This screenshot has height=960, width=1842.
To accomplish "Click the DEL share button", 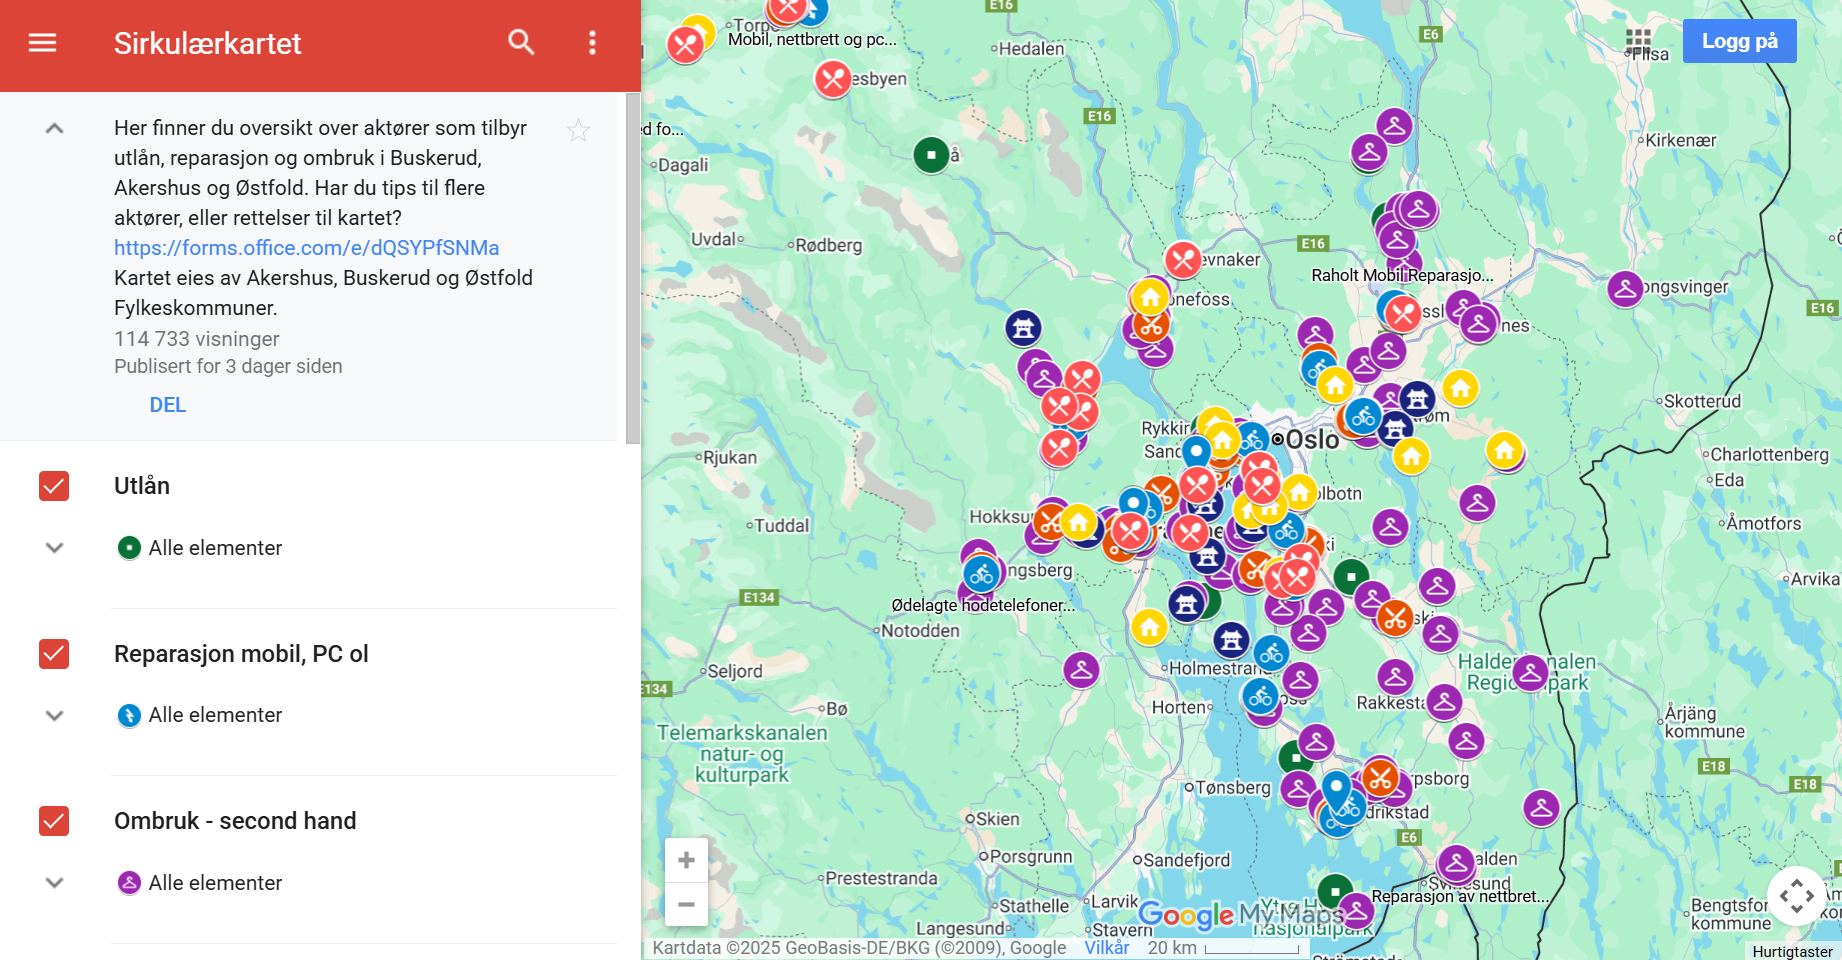I will tap(168, 405).
